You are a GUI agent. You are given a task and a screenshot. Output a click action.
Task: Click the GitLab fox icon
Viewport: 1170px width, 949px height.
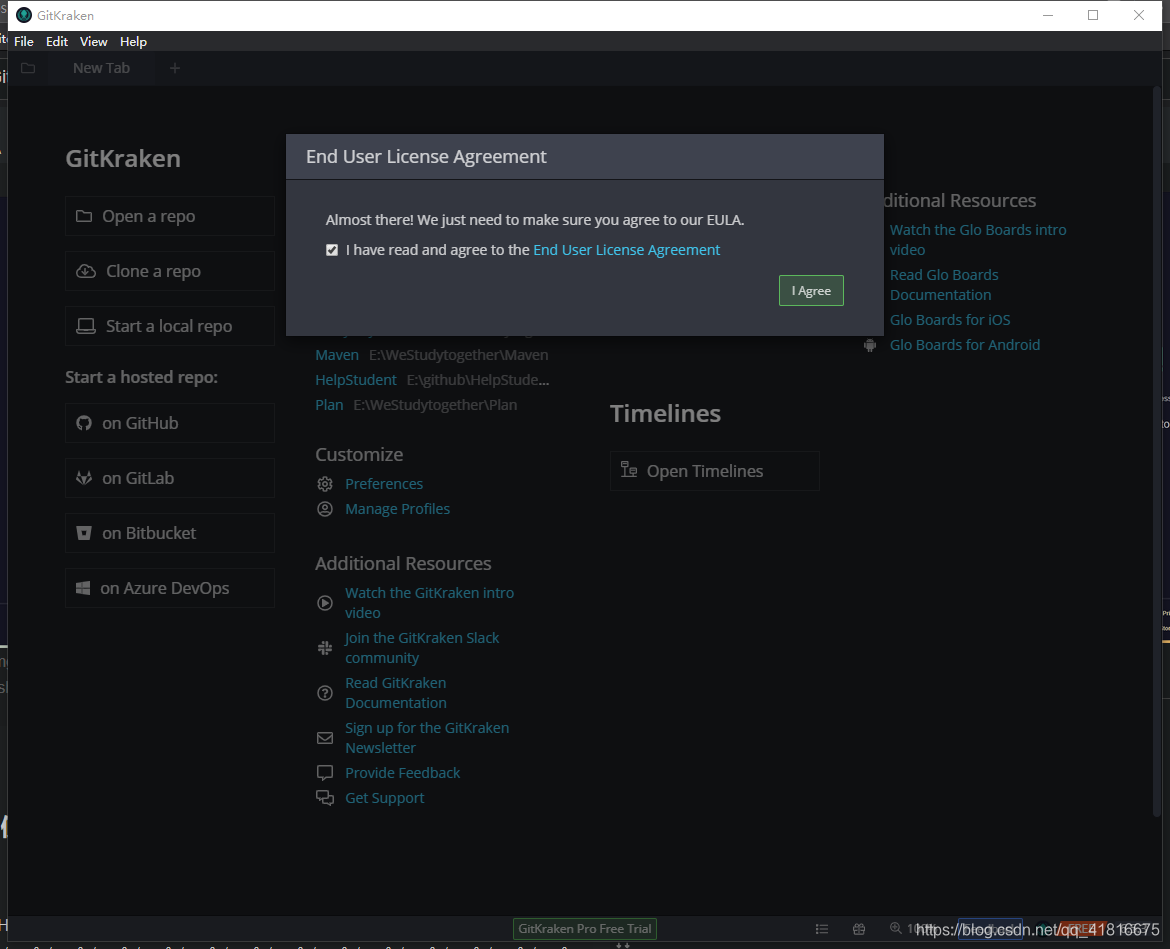(x=84, y=478)
